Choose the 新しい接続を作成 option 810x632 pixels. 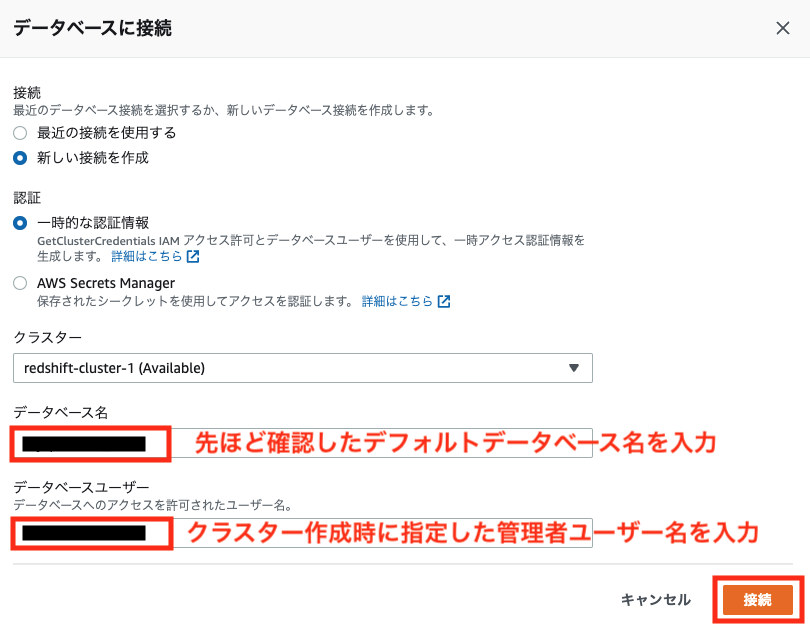18,156
